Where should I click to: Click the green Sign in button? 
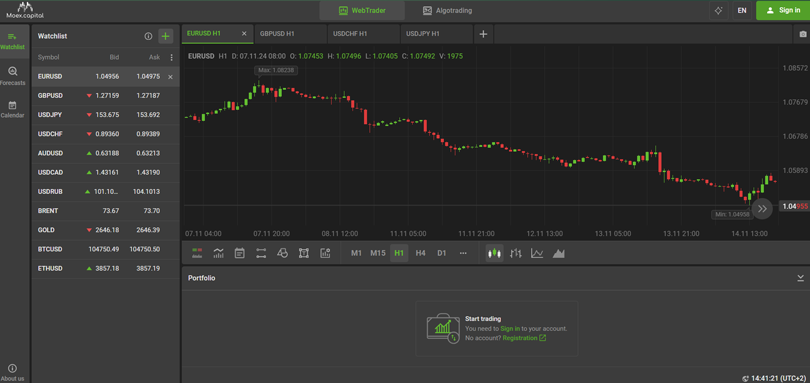tap(783, 10)
